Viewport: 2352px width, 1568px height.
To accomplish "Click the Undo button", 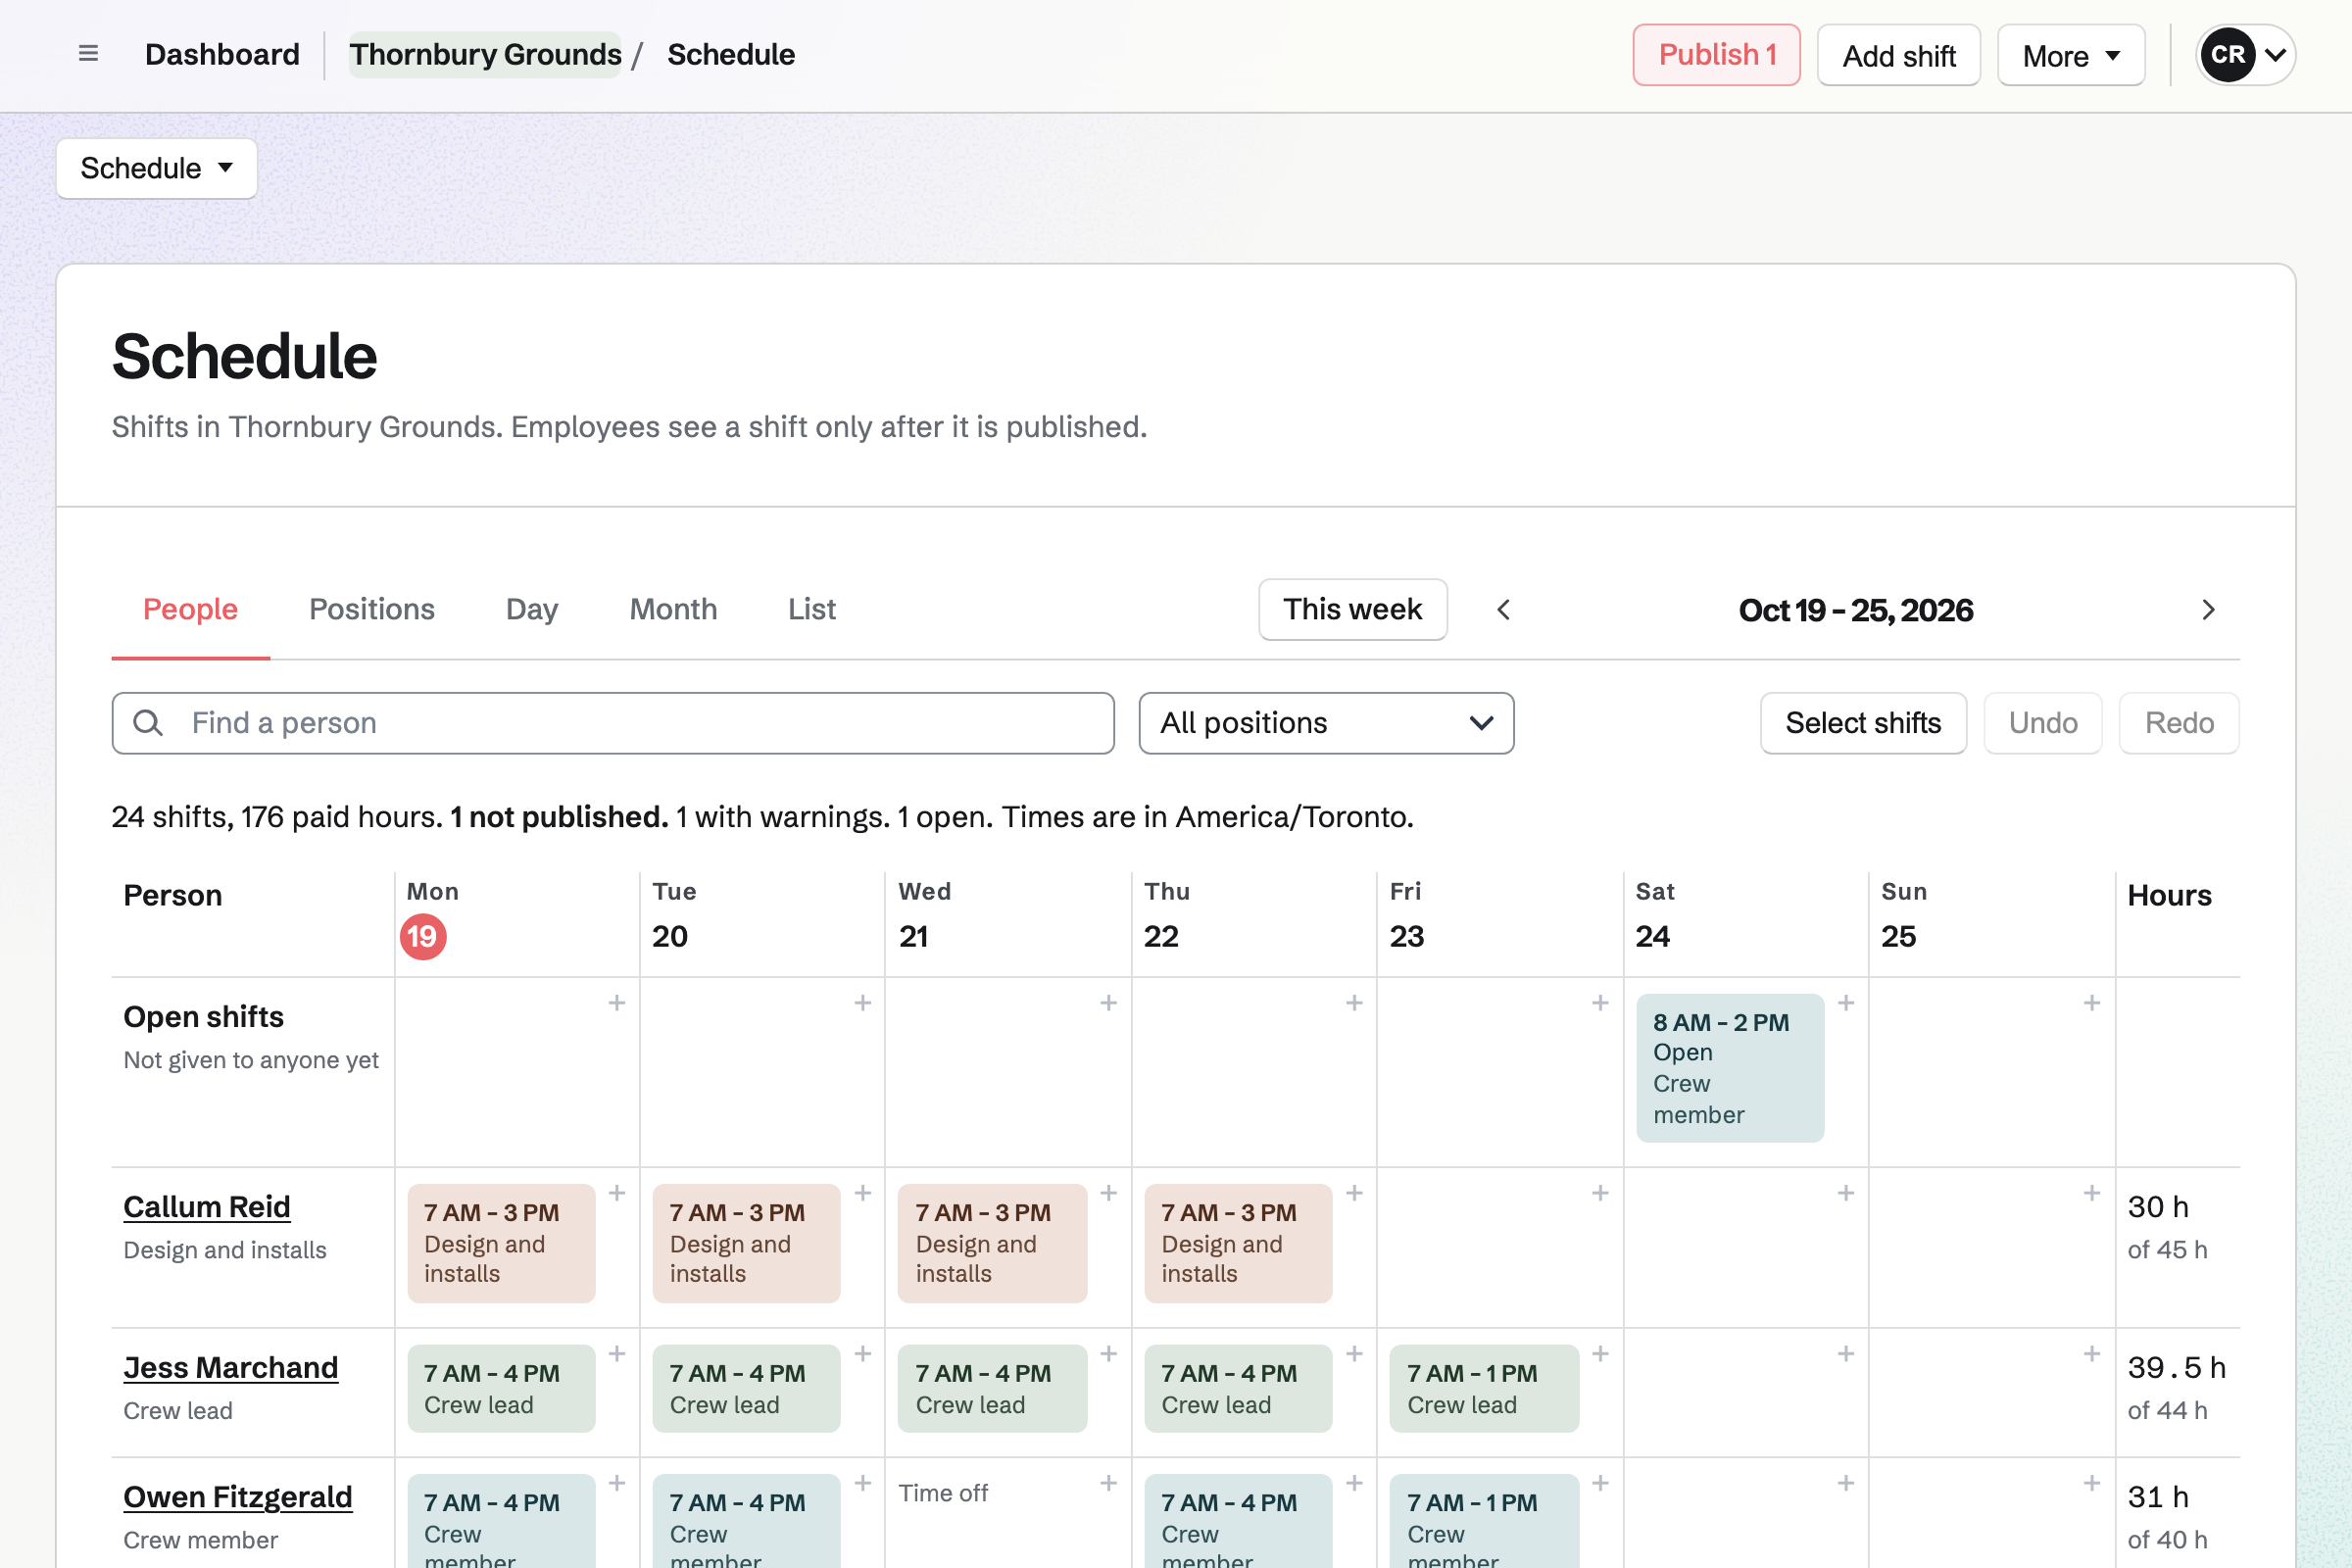I will (x=2043, y=723).
